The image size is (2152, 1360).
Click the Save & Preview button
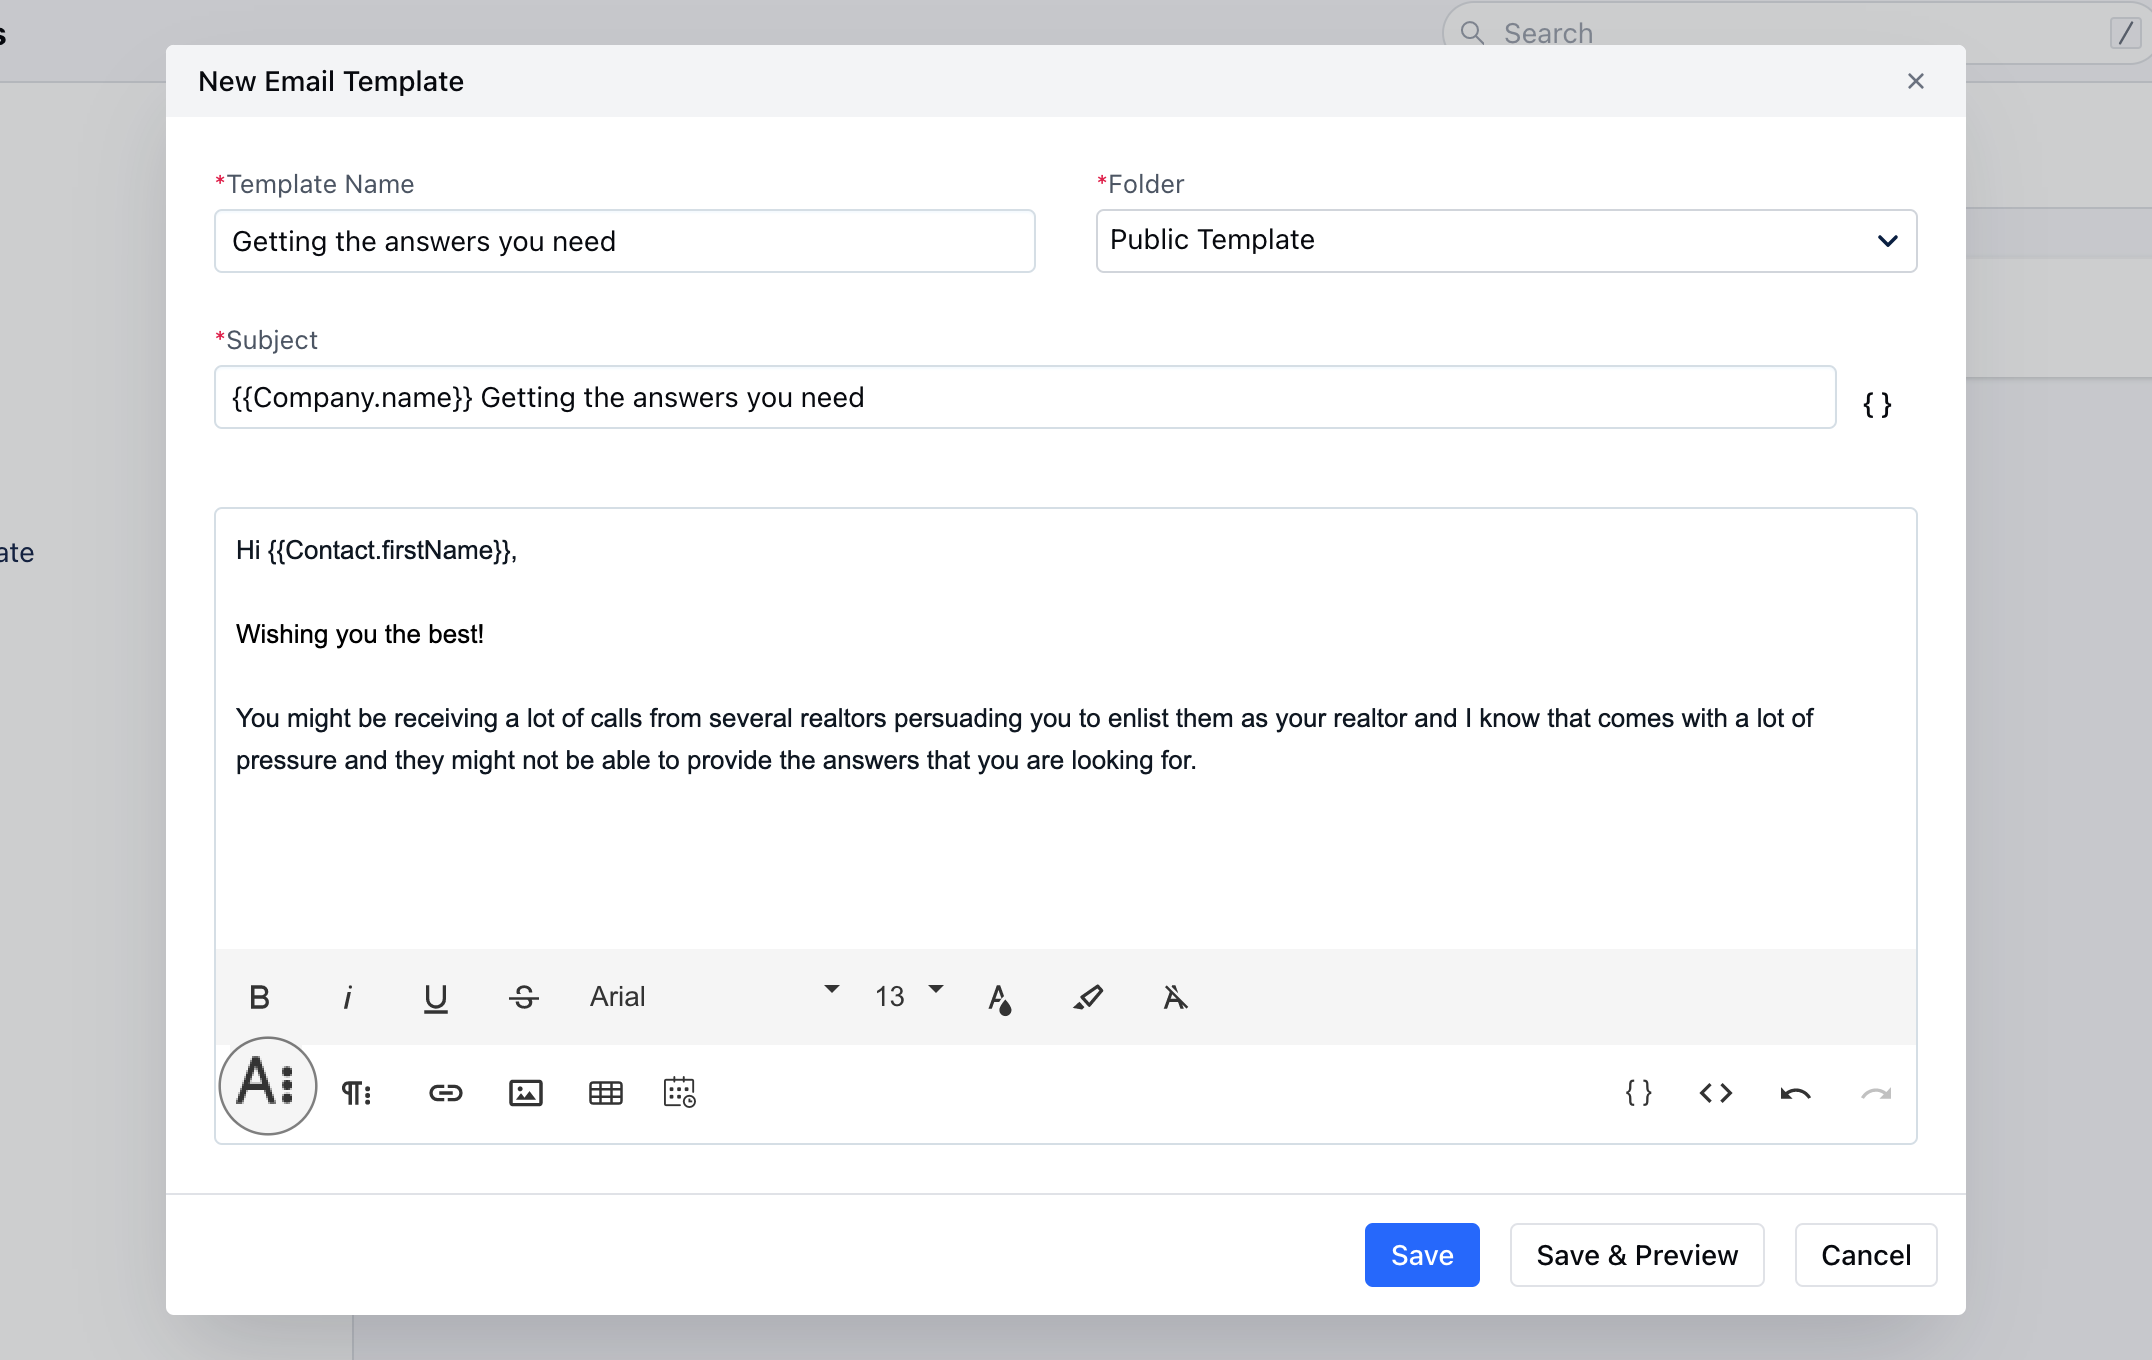pyautogui.click(x=1636, y=1255)
